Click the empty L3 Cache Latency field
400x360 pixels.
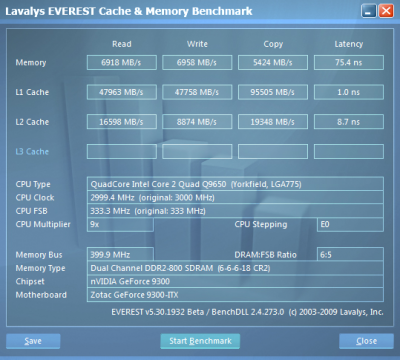(x=349, y=151)
